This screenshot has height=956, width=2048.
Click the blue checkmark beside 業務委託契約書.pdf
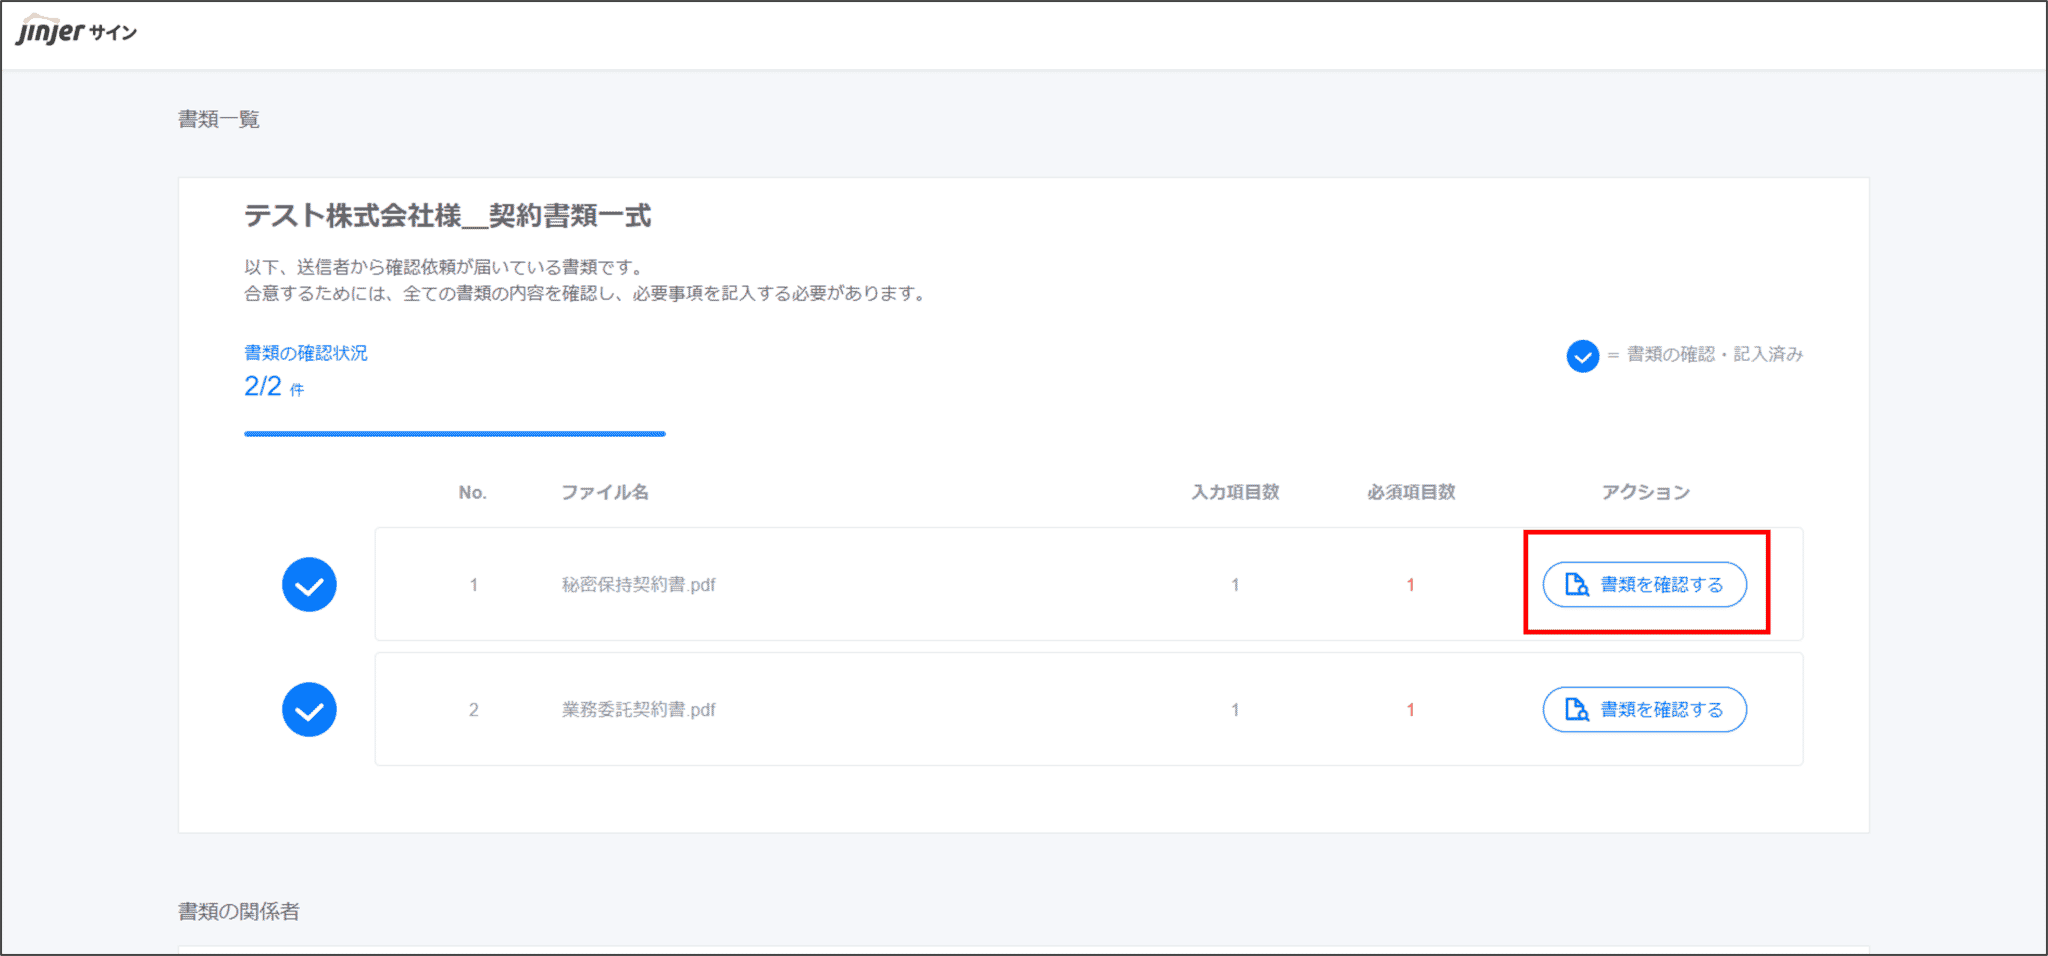tap(309, 710)
